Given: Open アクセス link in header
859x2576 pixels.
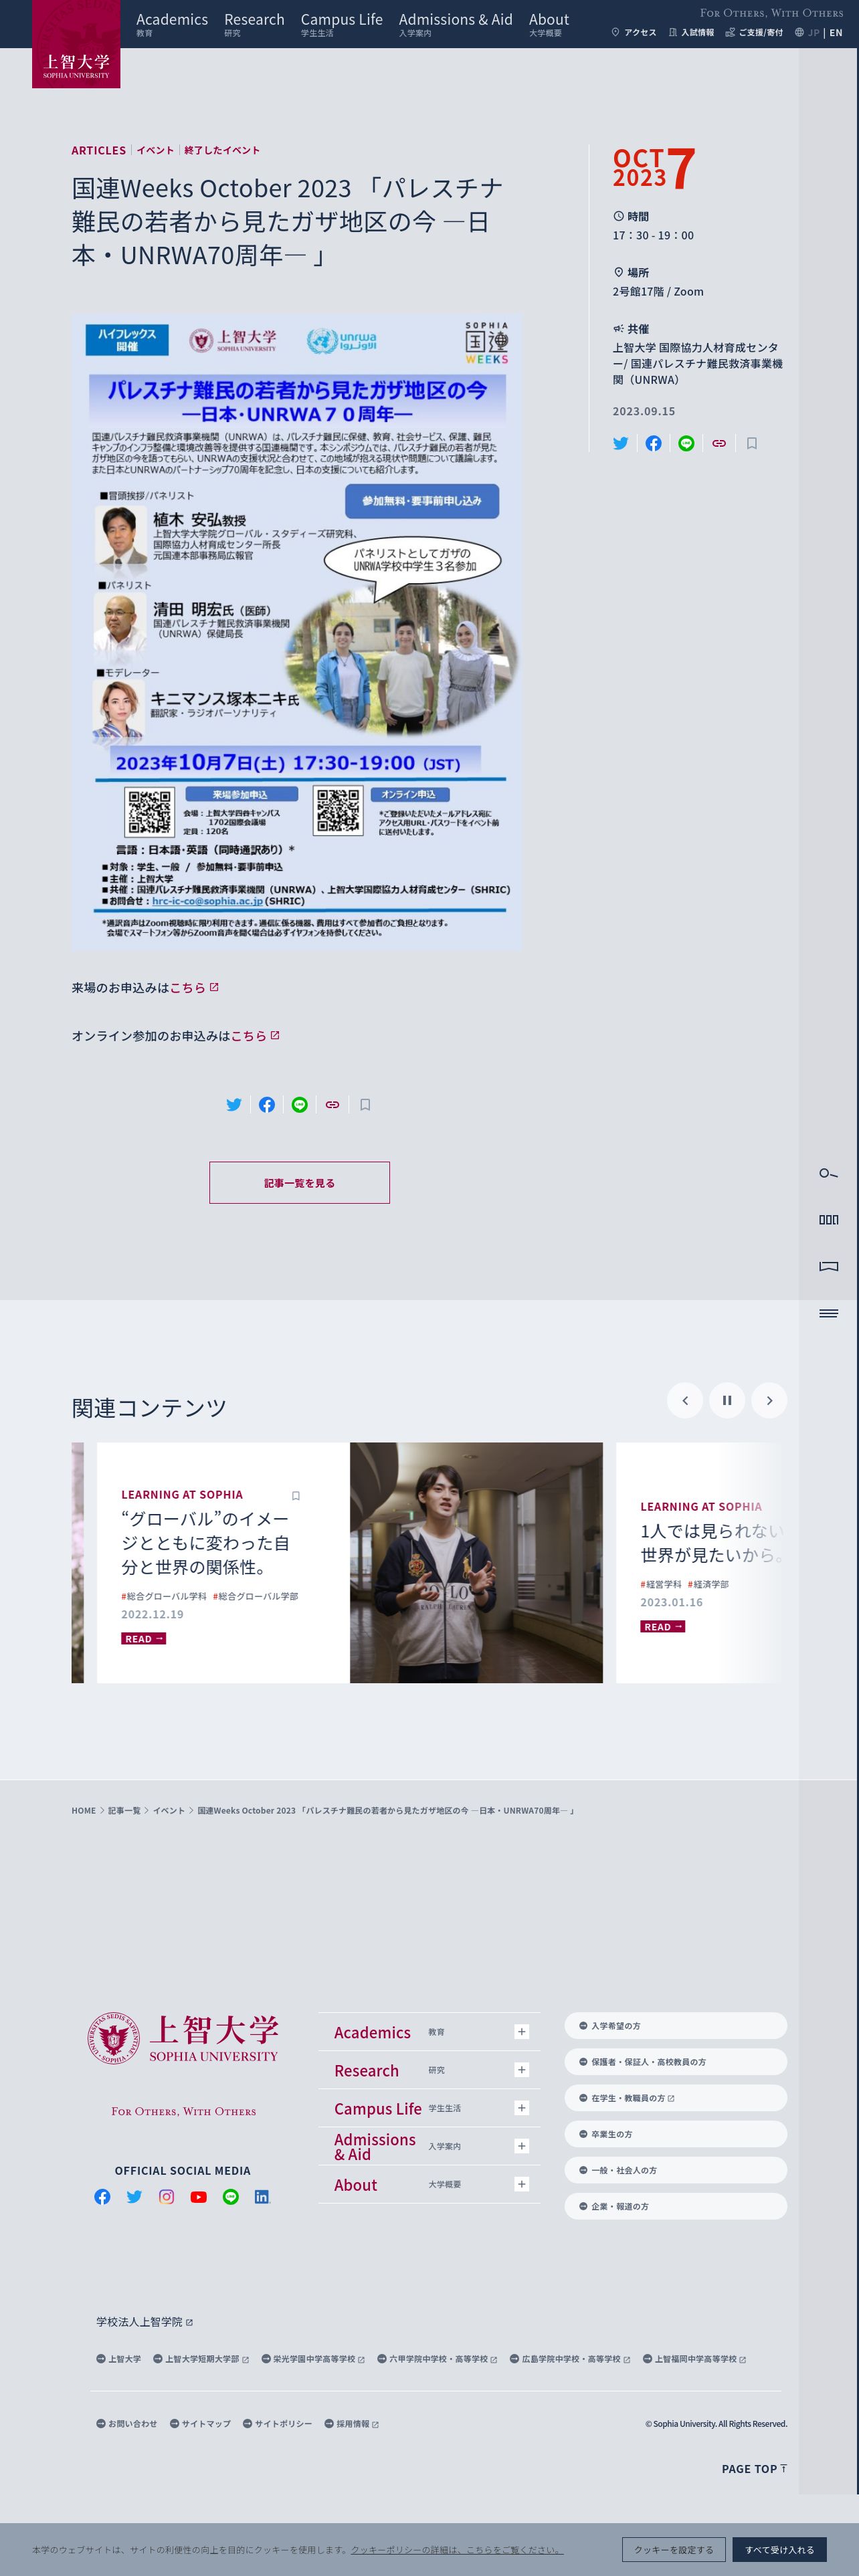Looking at the screenshot, I should click(634, 32).
